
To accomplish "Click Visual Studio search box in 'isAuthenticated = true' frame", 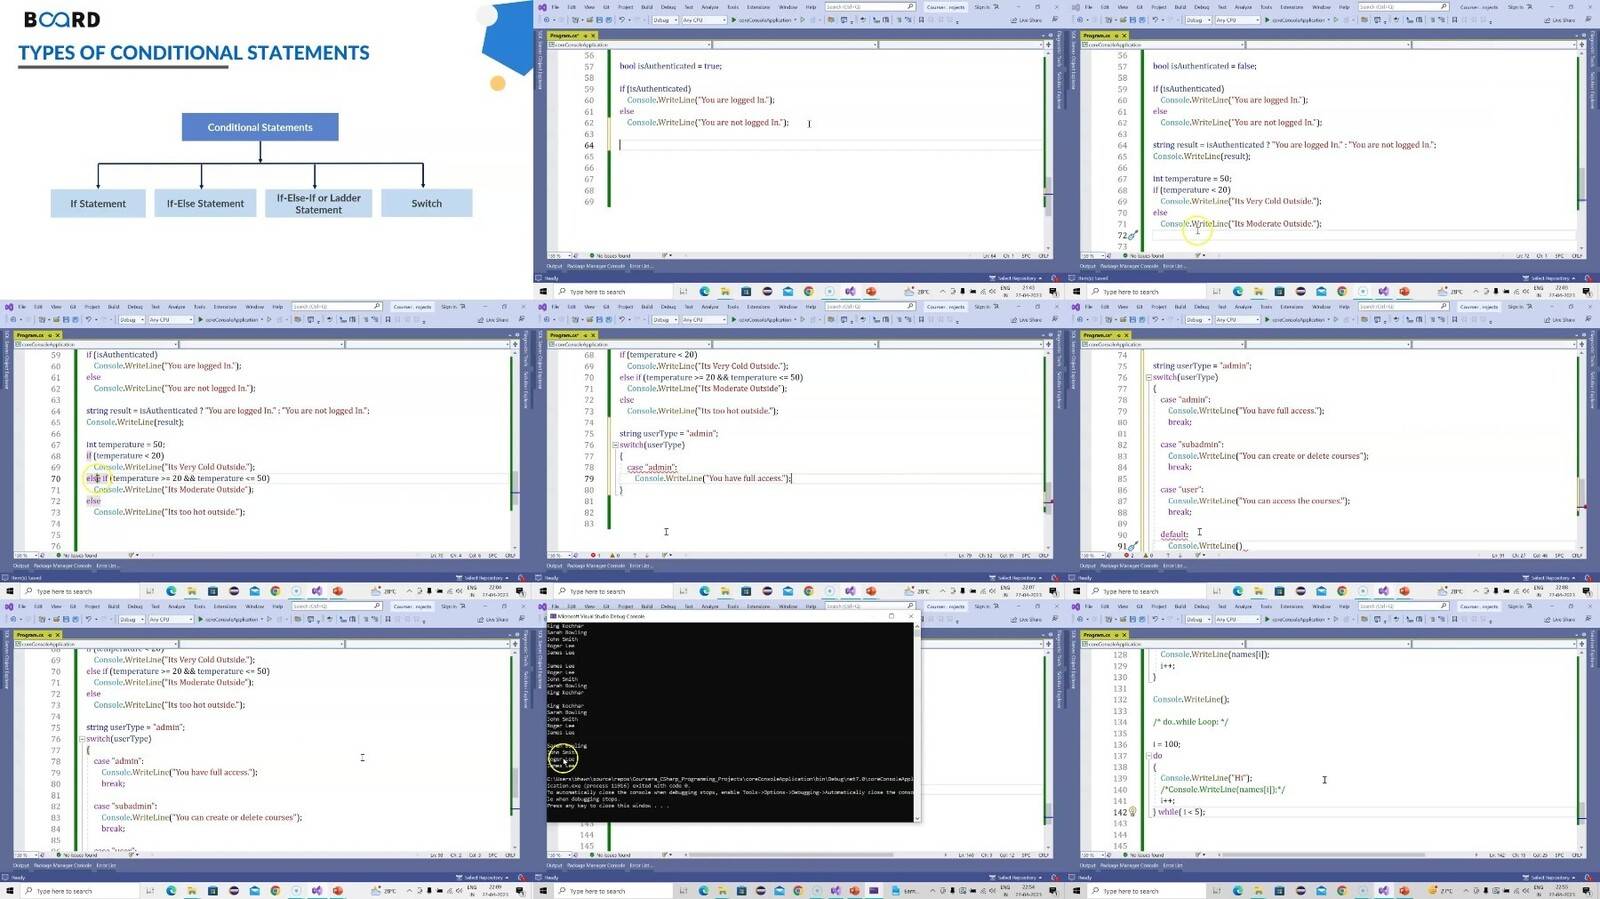I will click(x=870, y=7).
